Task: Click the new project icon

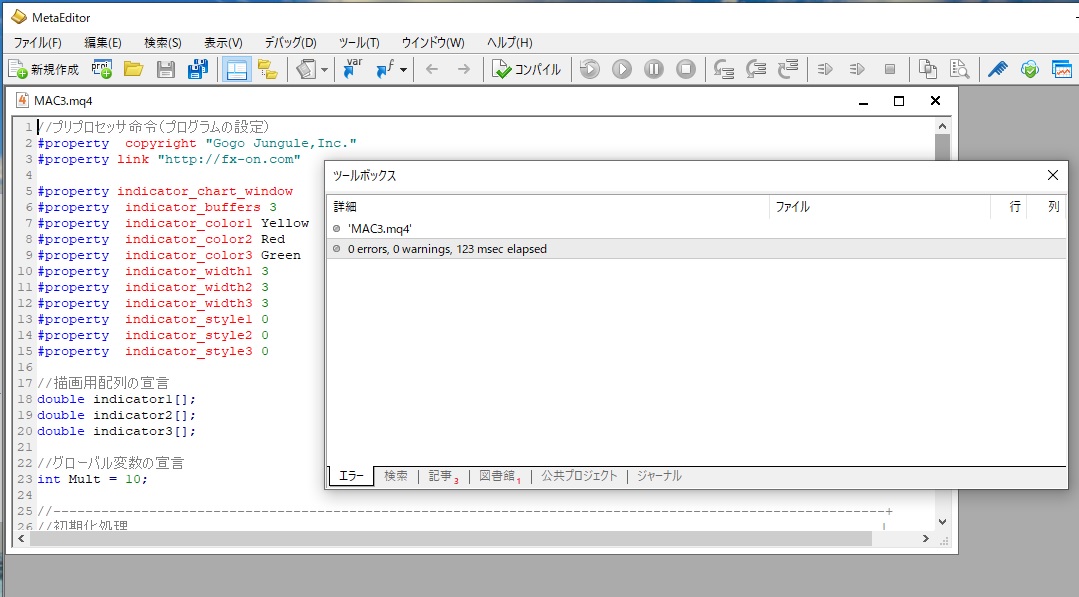Action: click(x=101, y=69)
